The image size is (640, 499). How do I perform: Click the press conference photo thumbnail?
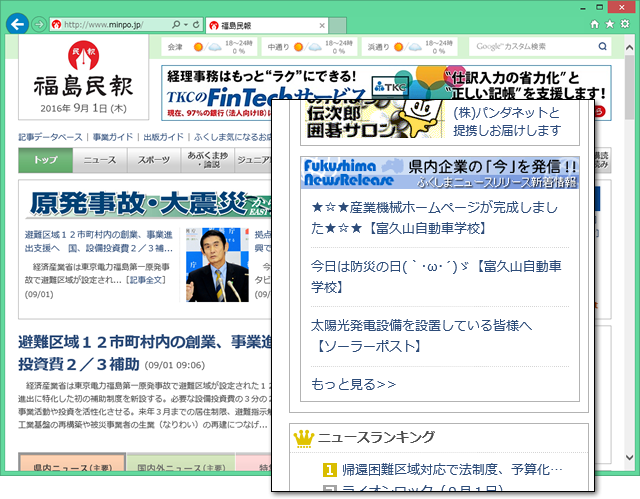click(x=217, y=265)
